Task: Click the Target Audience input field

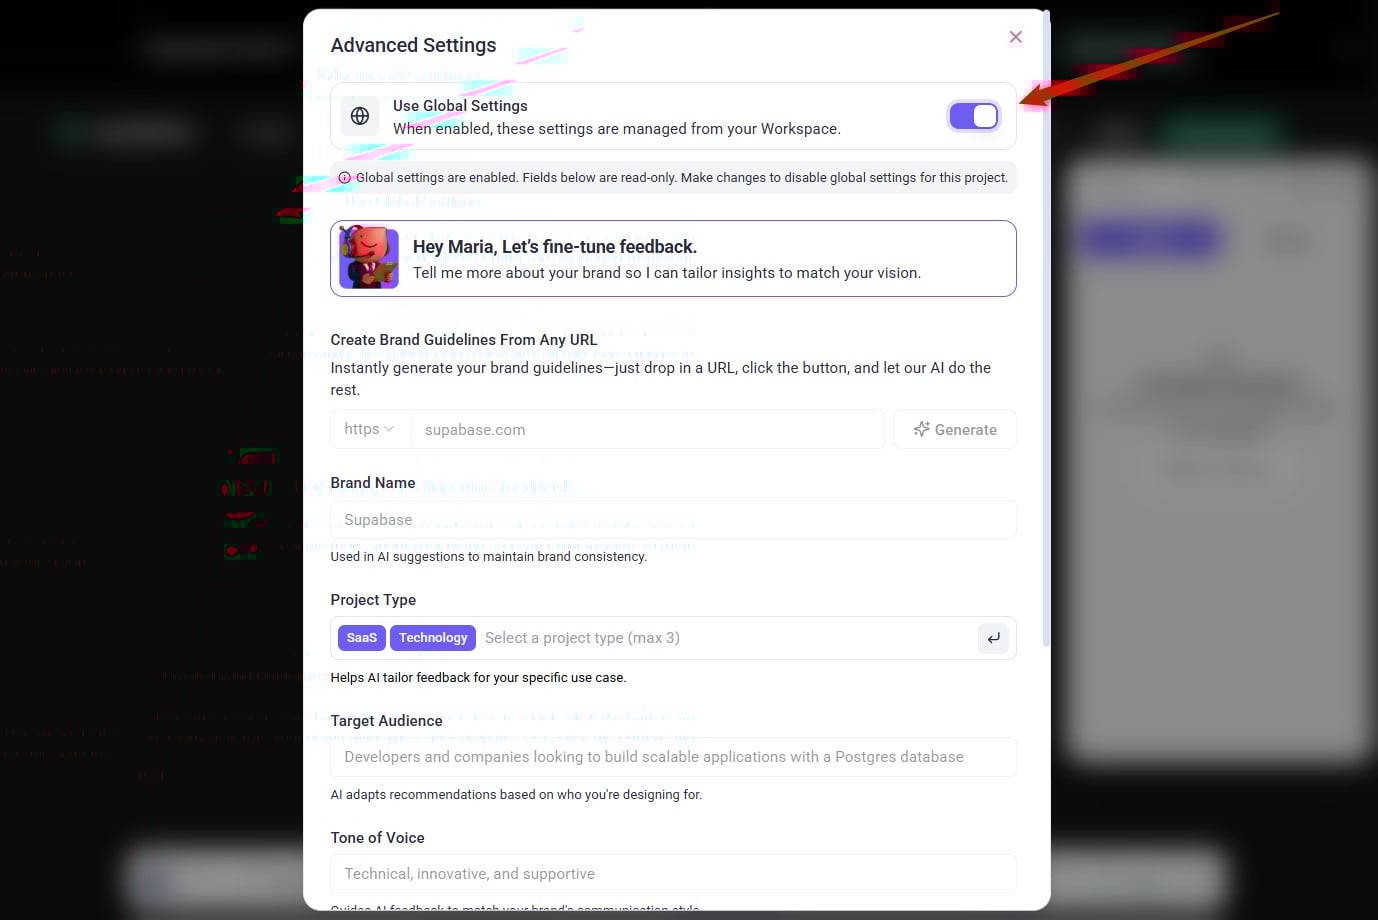Action: pyautogui.click(x=673, y=757)
